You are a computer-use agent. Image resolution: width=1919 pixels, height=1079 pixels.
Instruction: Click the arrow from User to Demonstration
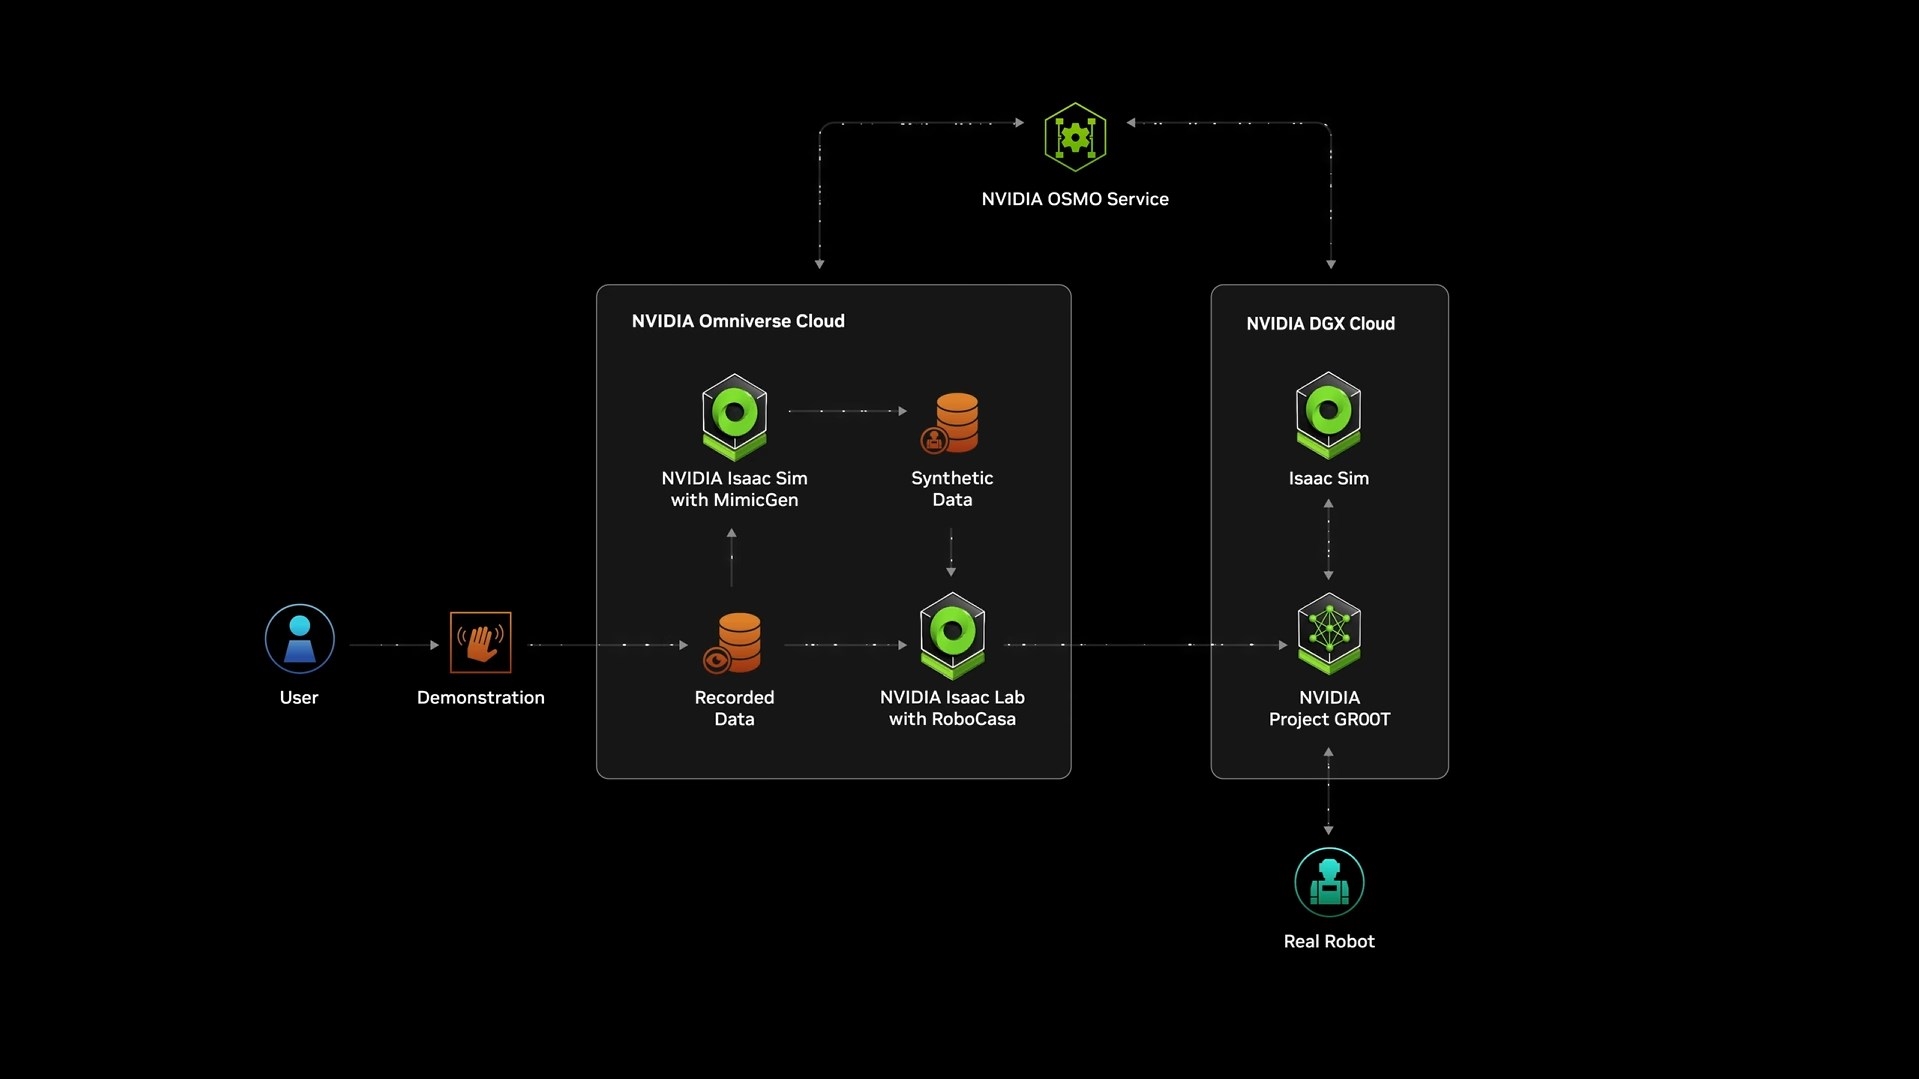pyautogui.click(x=394, y=645)
